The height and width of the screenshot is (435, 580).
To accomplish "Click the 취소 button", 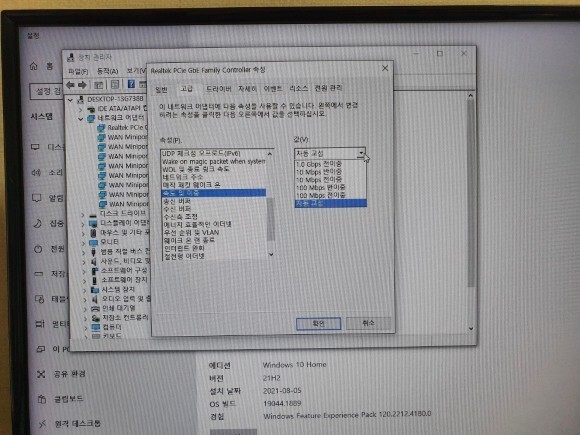I will click(368, 323).
